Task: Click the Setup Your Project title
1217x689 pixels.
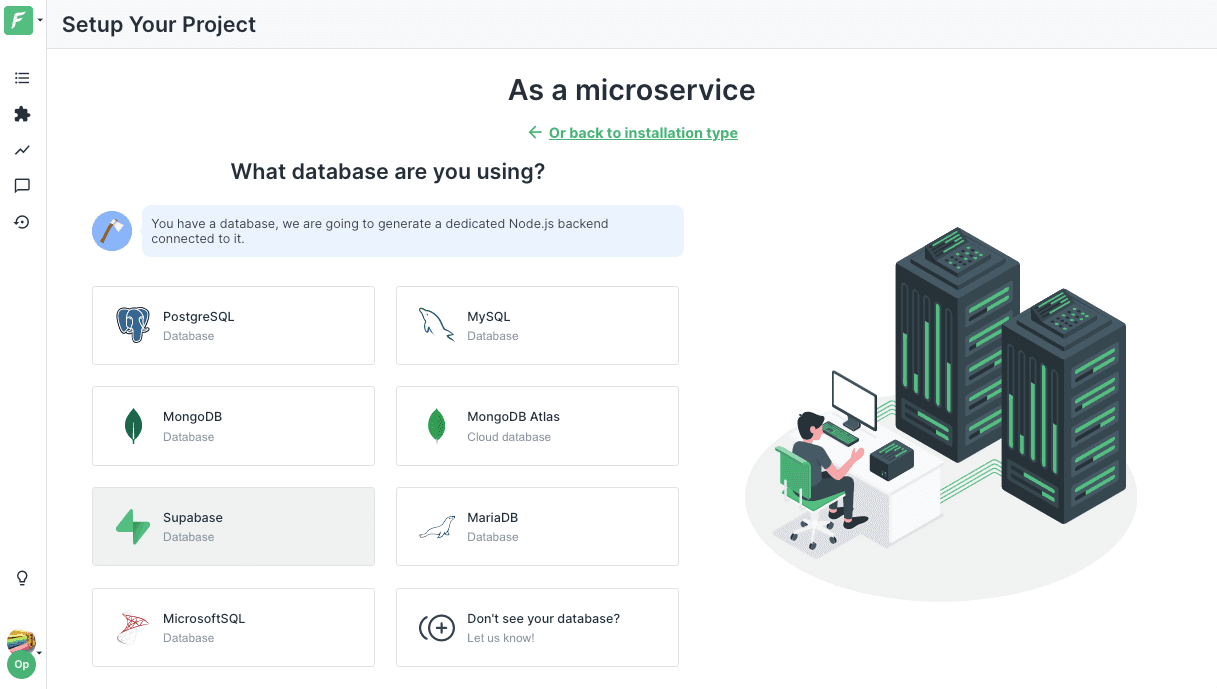Action: coord(159,24)
